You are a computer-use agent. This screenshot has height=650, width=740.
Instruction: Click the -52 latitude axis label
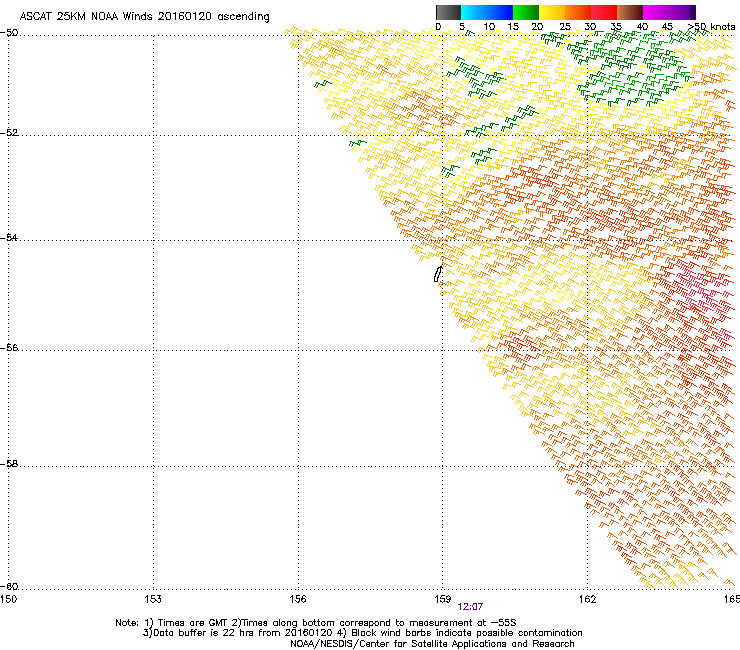point(9,133)
